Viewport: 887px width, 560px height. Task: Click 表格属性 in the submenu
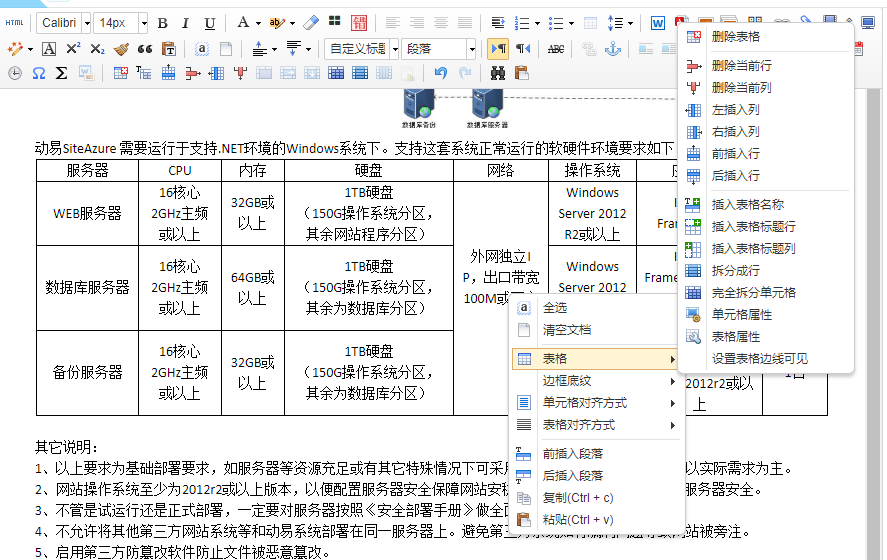point(735,336)
